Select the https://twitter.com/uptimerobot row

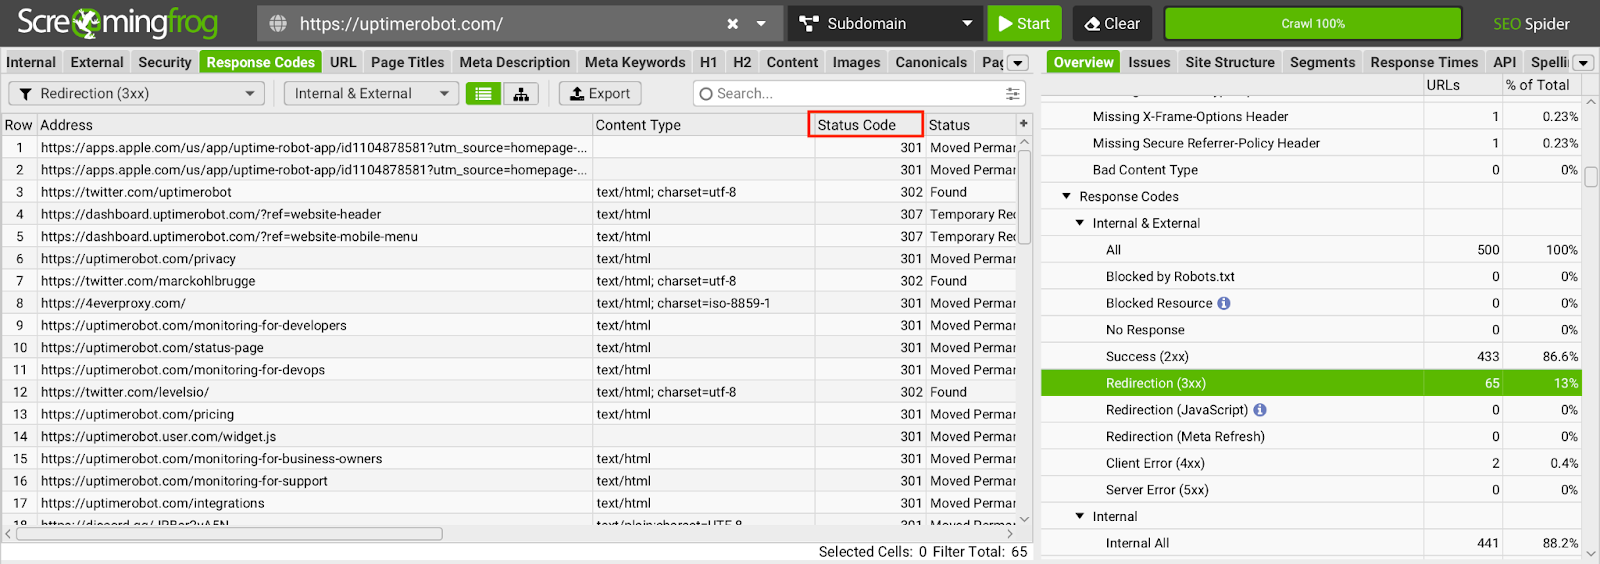(508, 192)
